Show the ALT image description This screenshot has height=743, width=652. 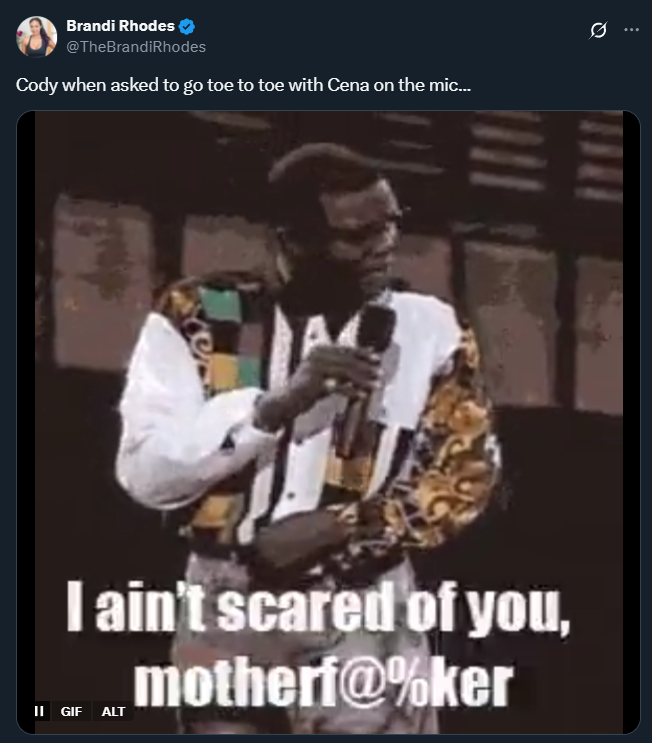click(x=113, y=711)
